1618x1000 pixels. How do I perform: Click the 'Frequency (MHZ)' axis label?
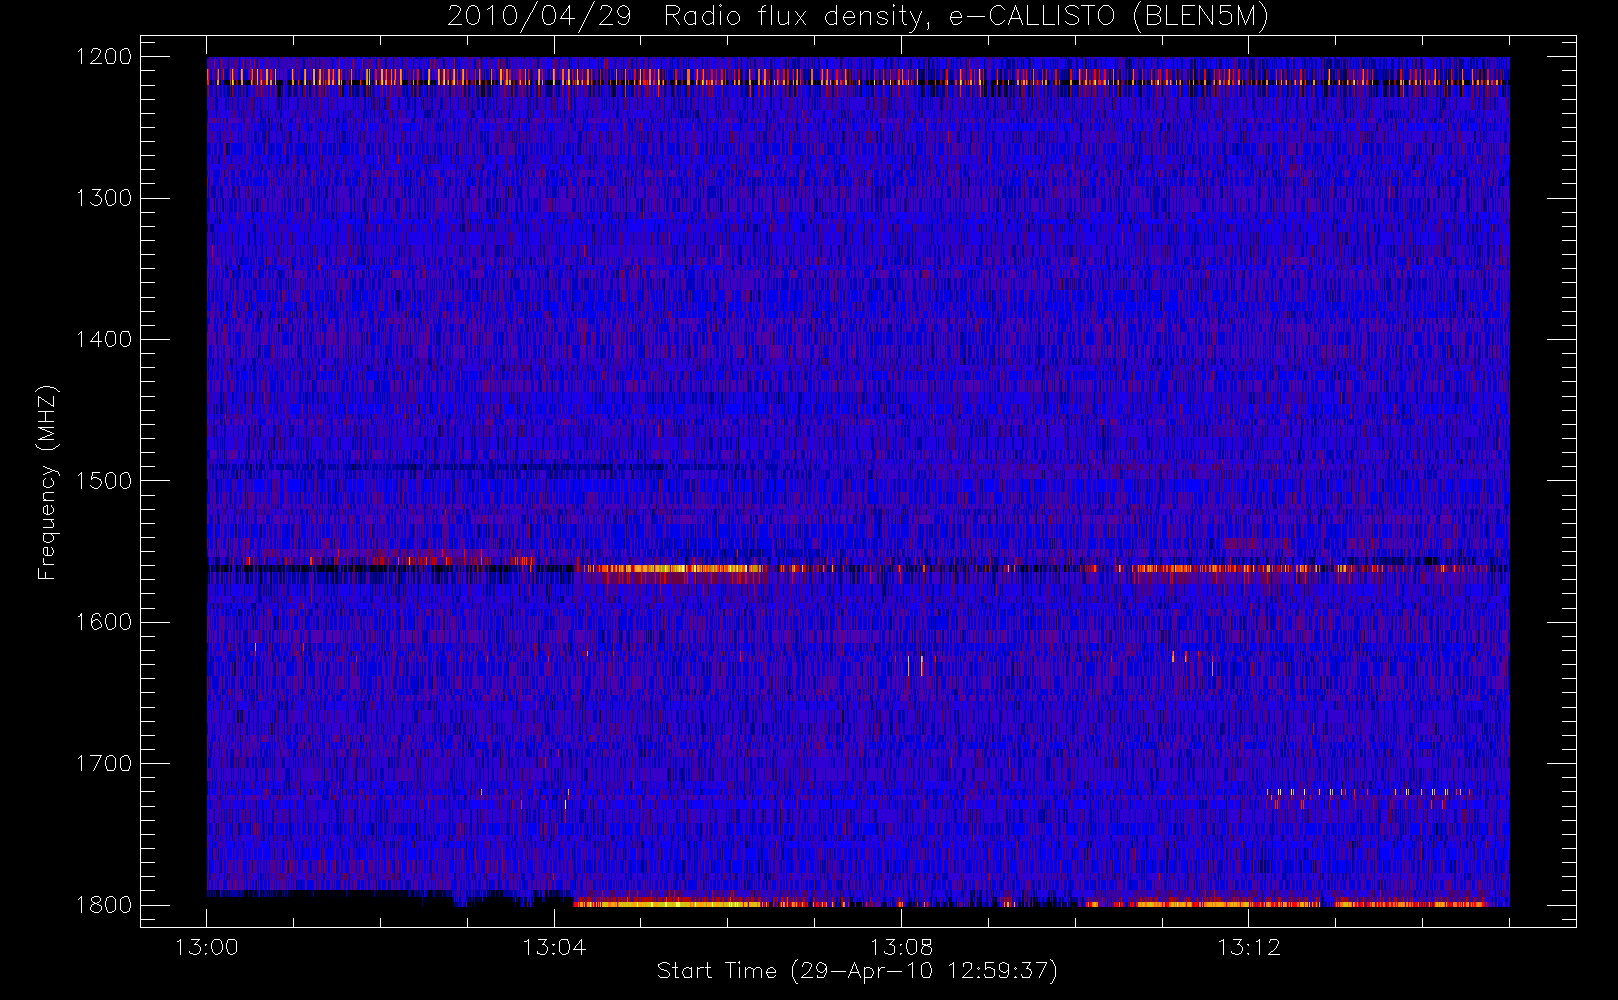47,482
